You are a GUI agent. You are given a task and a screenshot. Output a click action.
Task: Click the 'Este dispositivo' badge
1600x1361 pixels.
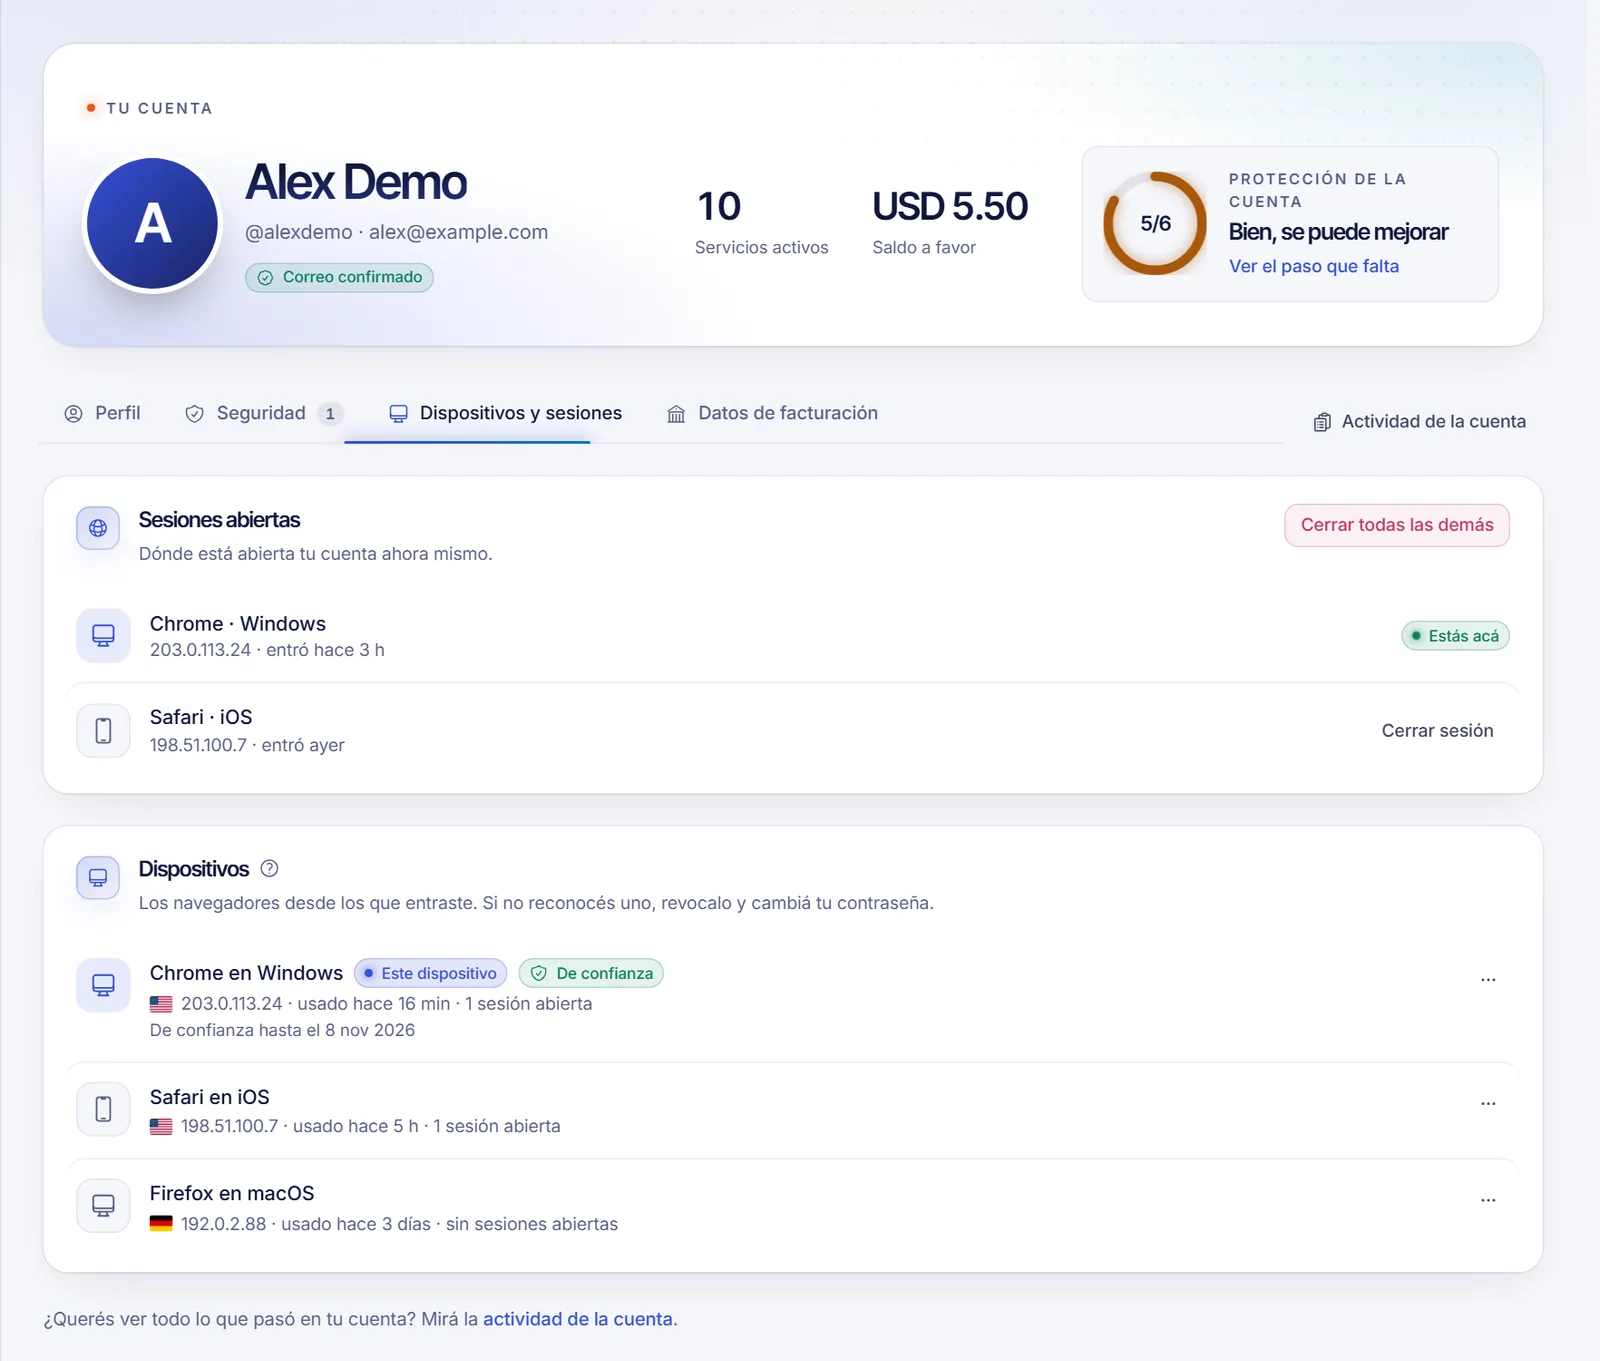(x=431, y=973)
